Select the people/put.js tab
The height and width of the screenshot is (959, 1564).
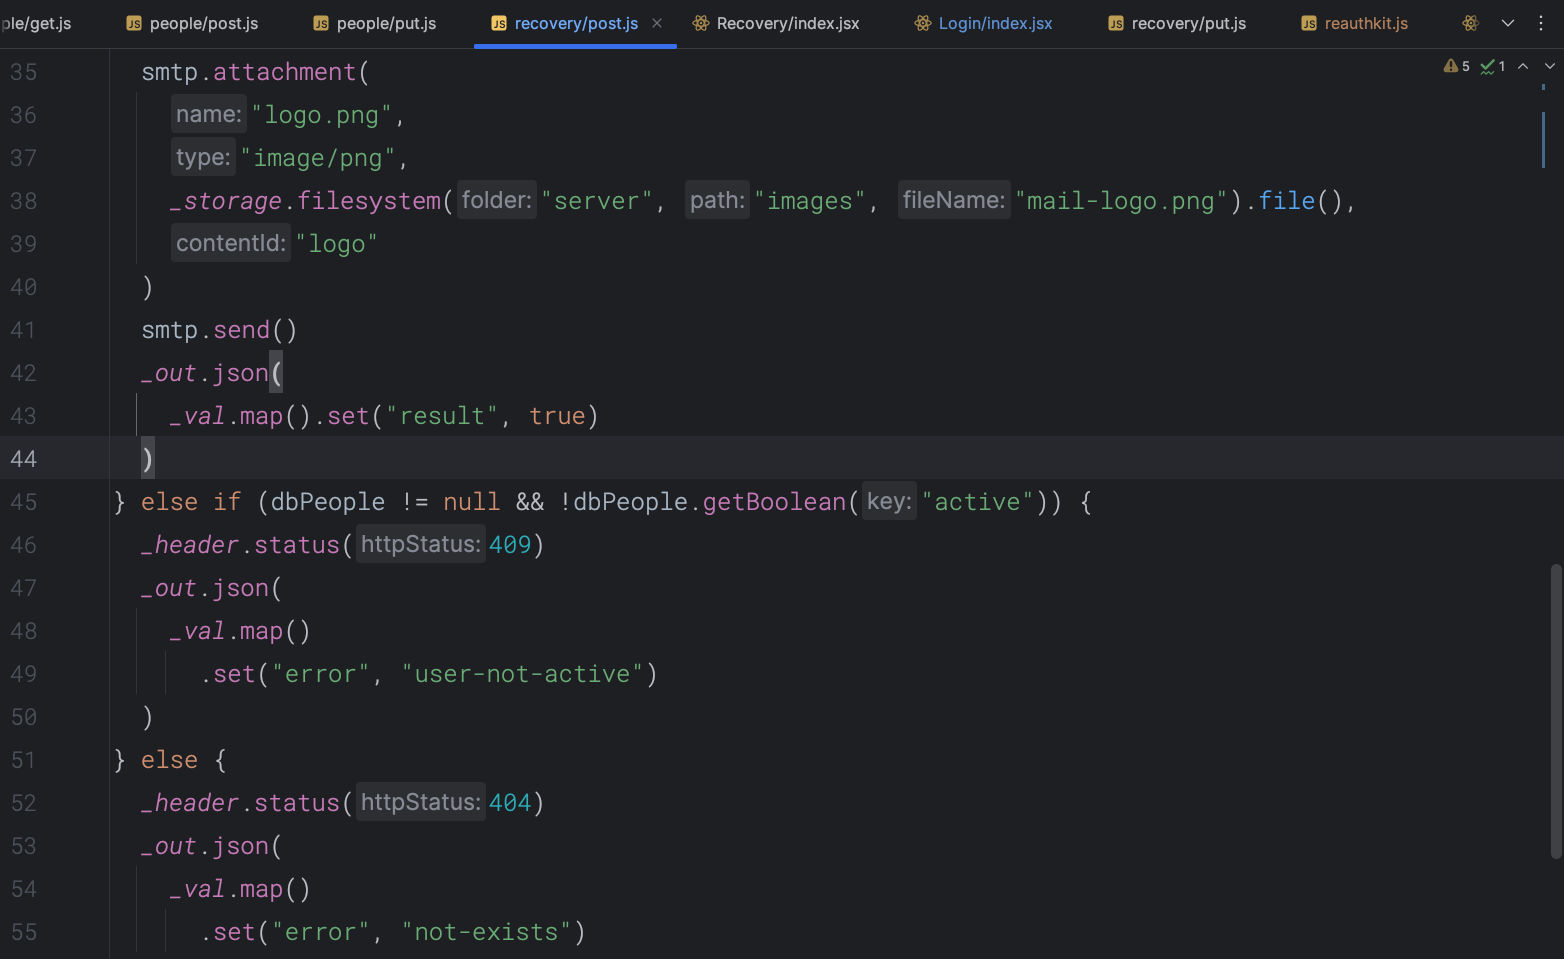pos(386,23)
